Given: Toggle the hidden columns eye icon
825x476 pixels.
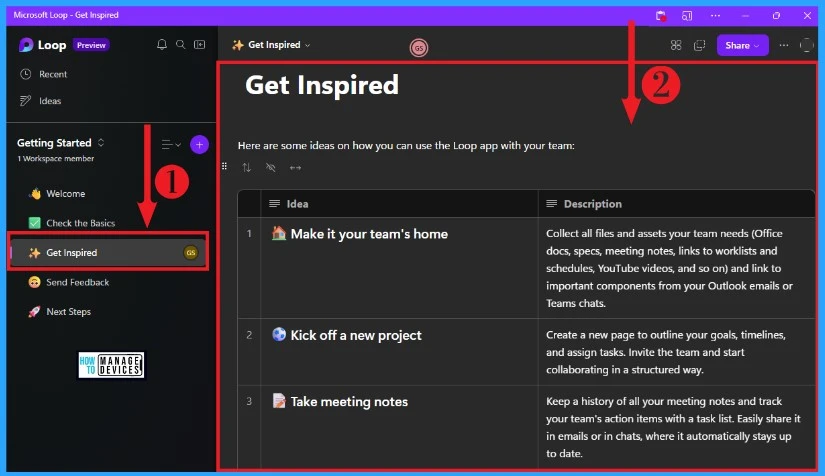Looking at the screenshot, I should (x=271, y=168).
